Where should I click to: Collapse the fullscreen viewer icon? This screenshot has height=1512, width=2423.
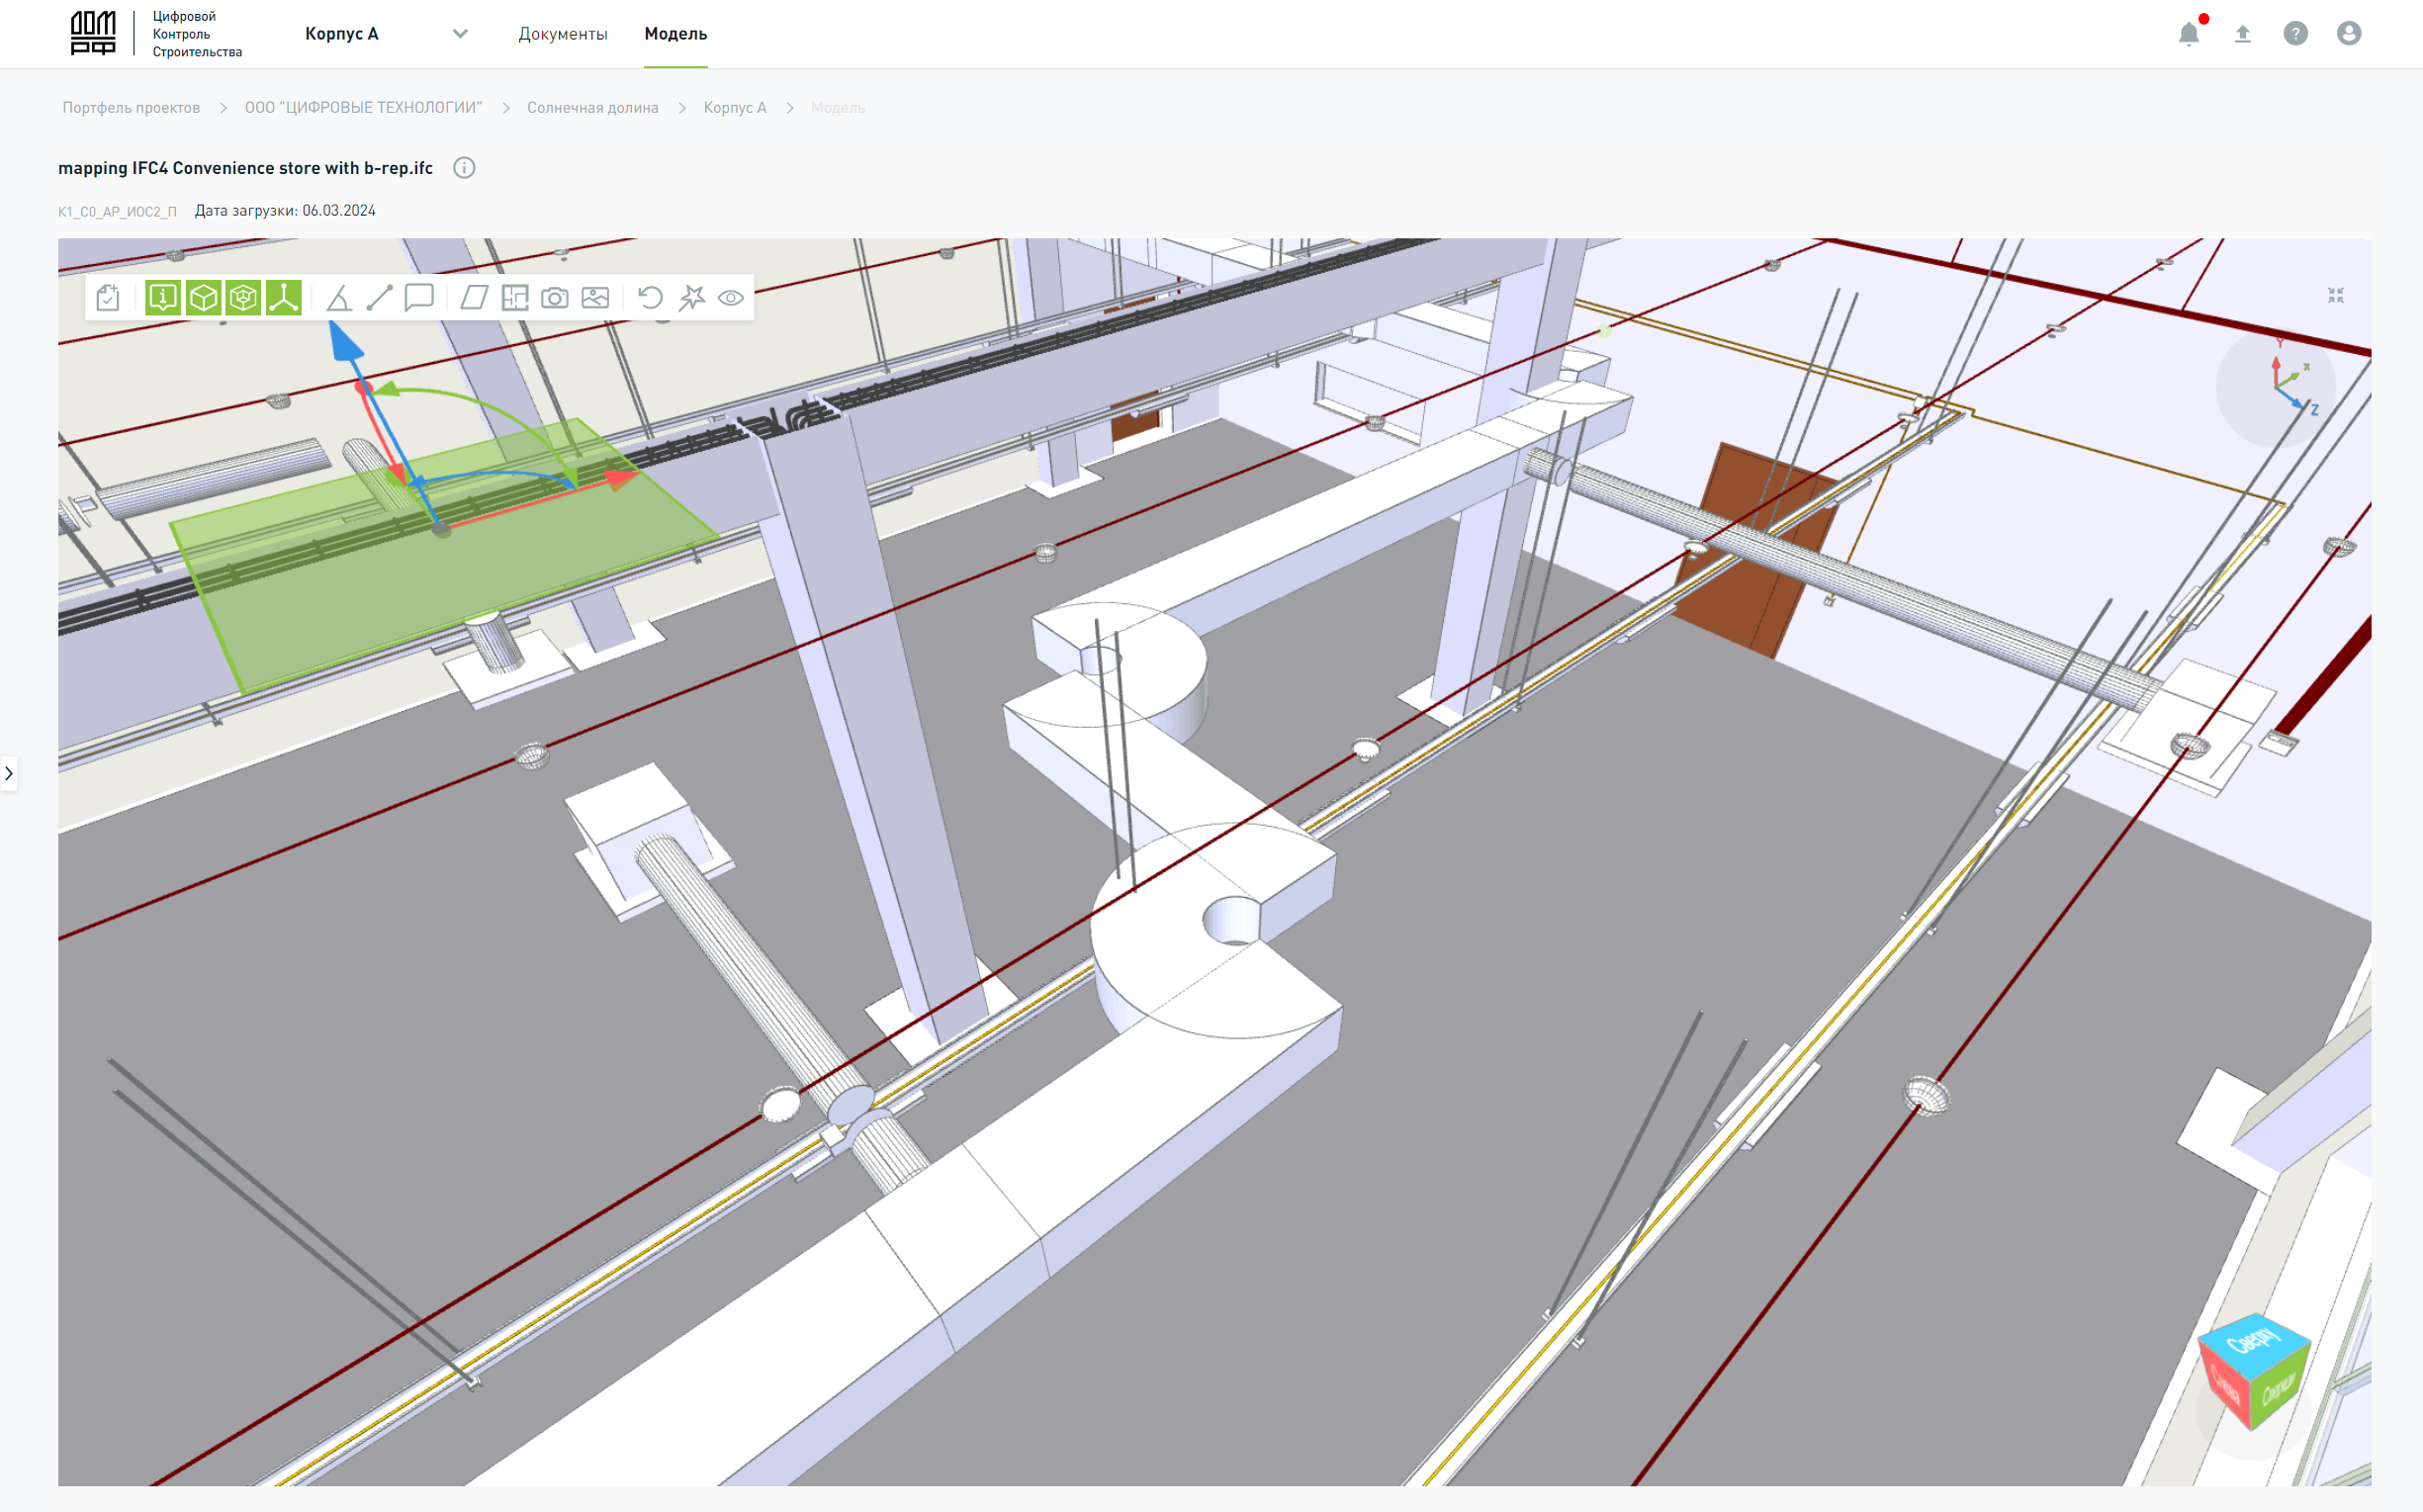[x=2336, y=295]
